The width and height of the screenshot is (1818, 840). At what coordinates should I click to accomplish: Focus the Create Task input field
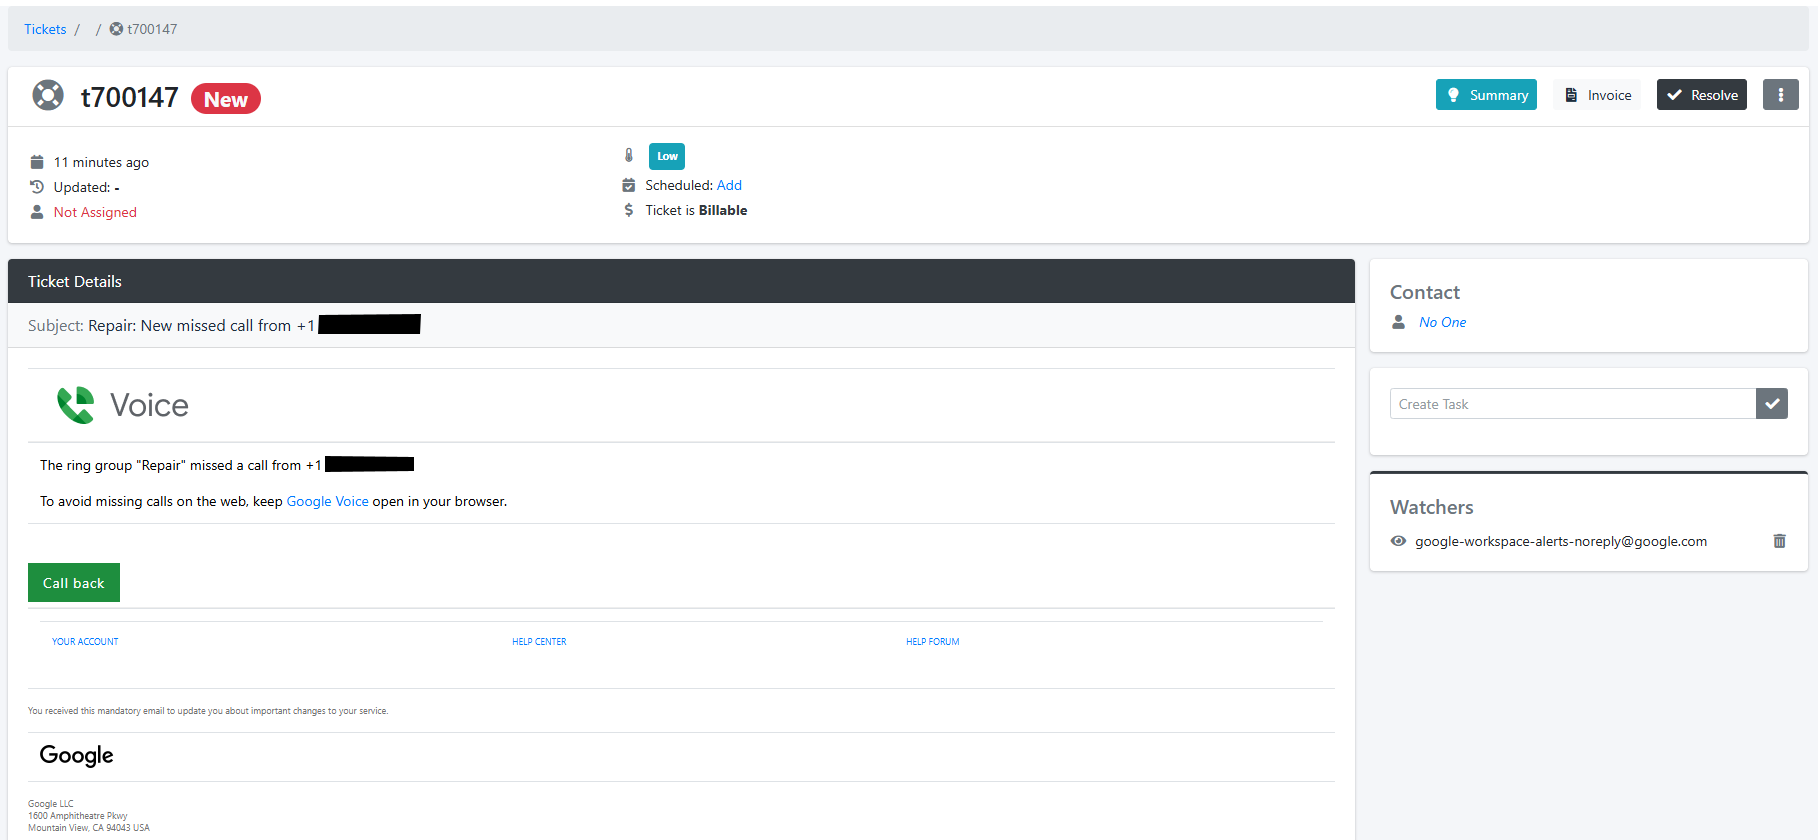click(1573, 404)
